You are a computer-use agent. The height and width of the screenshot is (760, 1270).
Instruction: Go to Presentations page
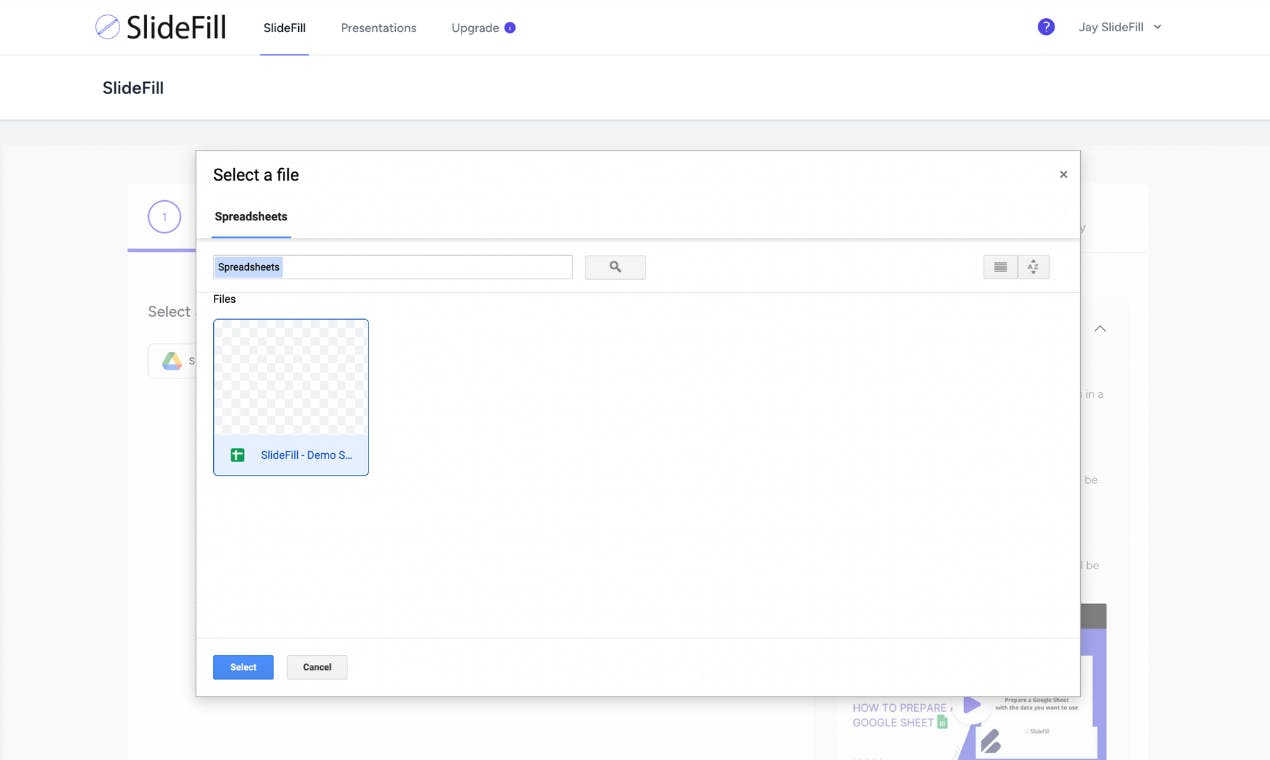[378, 28]
